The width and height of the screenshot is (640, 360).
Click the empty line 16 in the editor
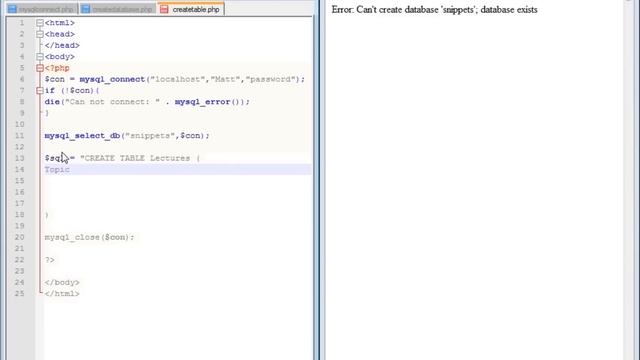[178, 192]
